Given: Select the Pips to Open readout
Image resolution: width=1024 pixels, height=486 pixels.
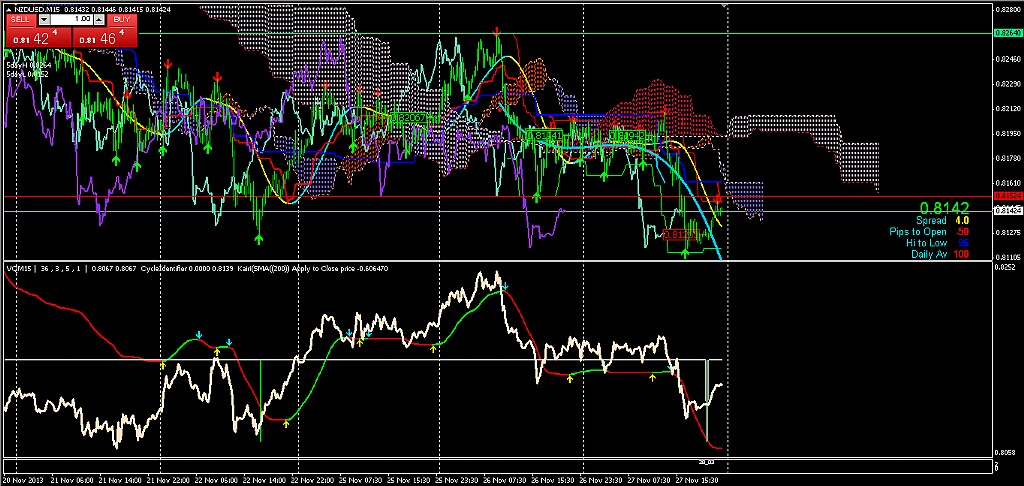Looking at the screenshot, I should [929, 232].
